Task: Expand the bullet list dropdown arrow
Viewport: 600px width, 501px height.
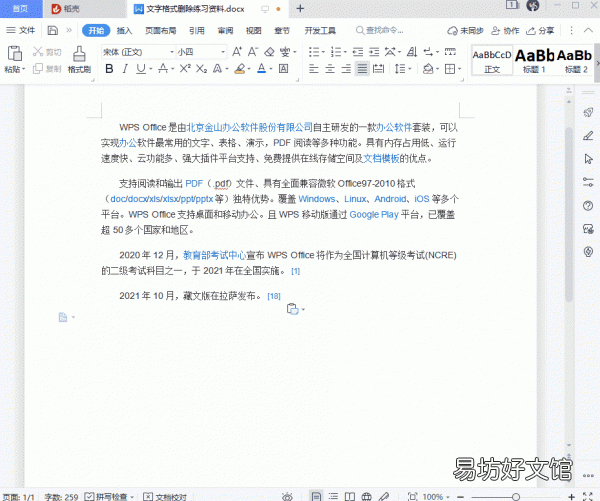Action: tap(323, 52)
